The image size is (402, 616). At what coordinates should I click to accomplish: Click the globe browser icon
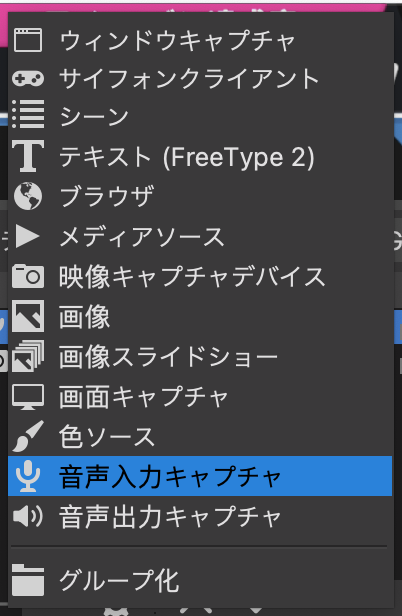click(x=28, y=196)
